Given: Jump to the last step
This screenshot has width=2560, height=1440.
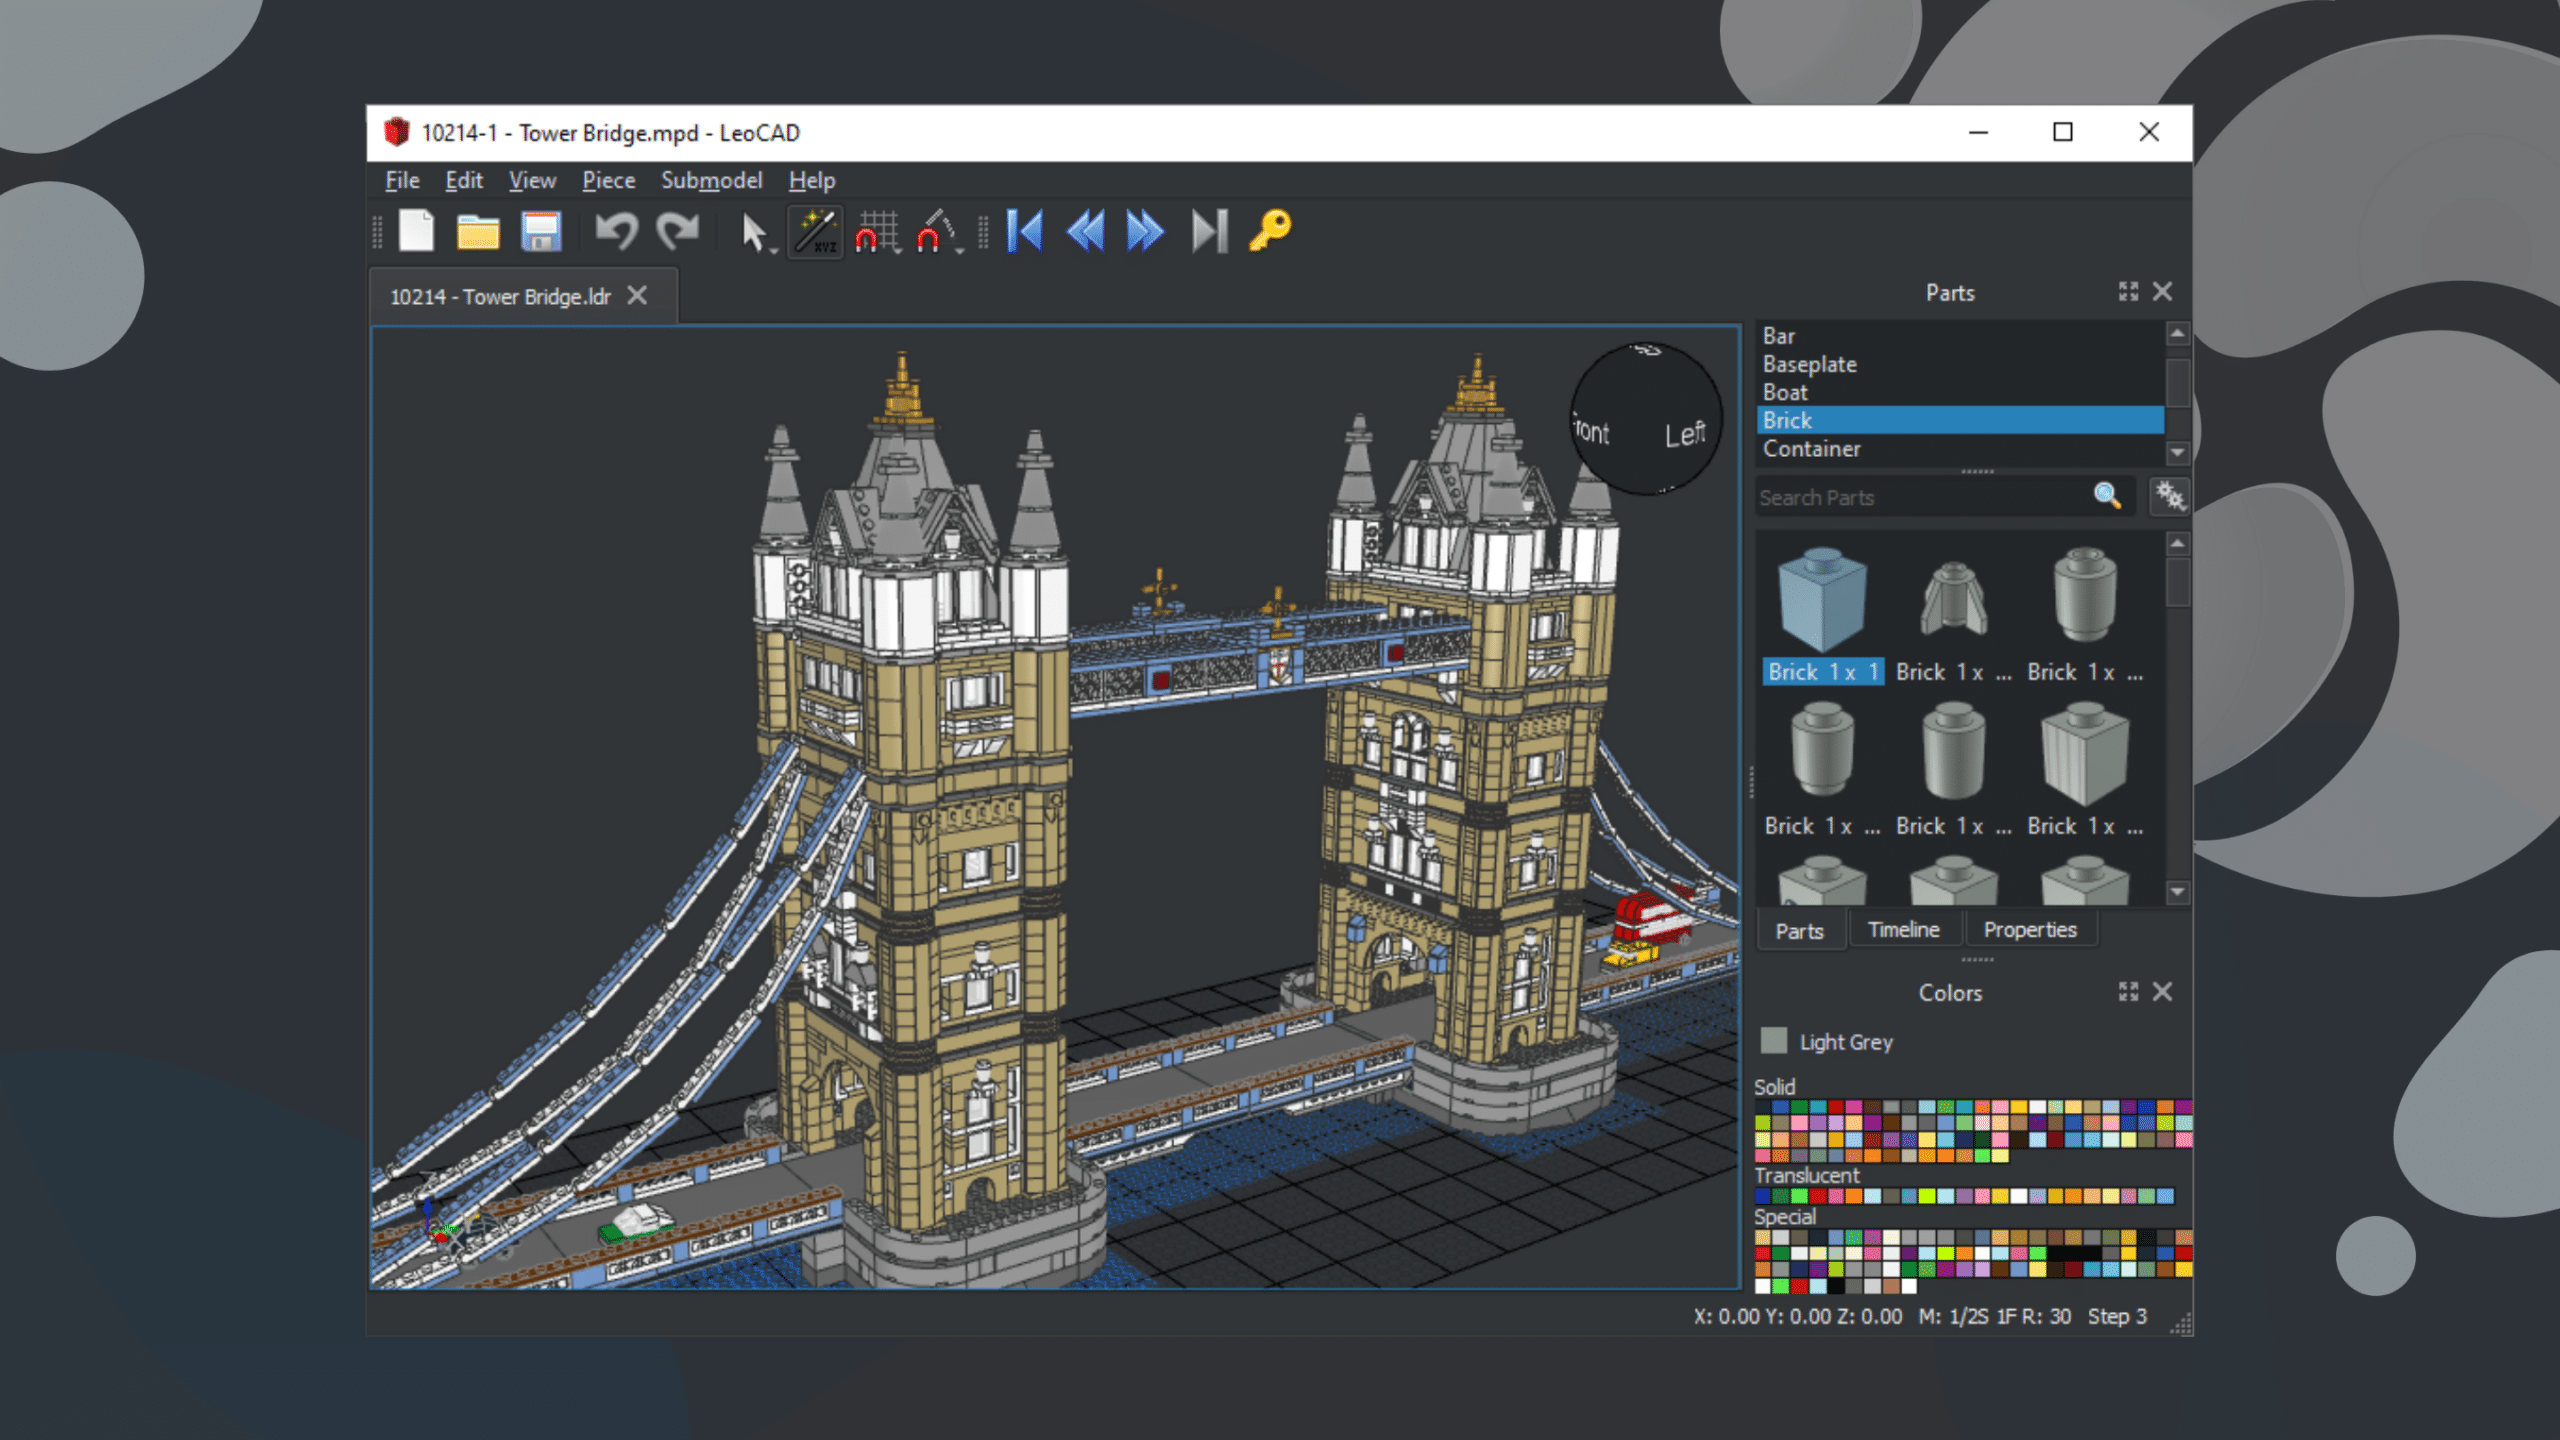Looking at the screenshot, I should point(1209,231).
